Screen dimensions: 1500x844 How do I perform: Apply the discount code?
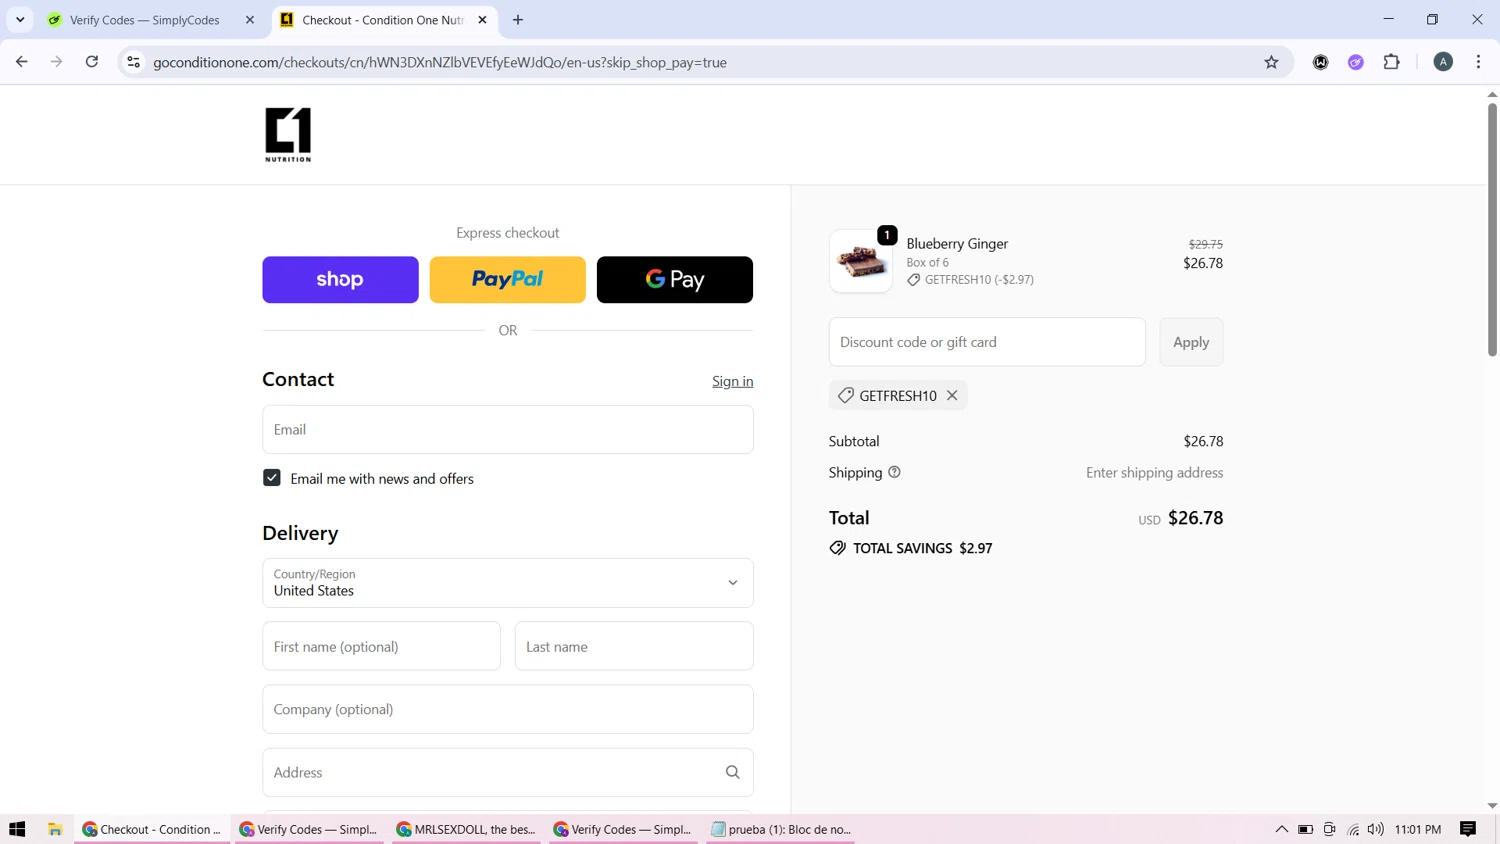click(x=1191, y=342)
